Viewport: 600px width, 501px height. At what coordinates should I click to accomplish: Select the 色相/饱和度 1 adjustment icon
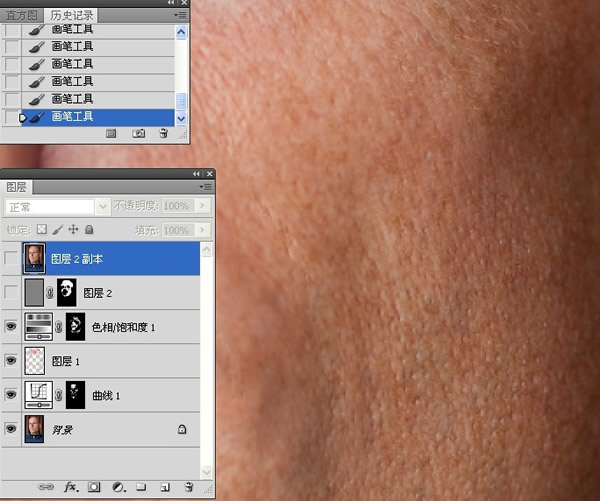39,327
